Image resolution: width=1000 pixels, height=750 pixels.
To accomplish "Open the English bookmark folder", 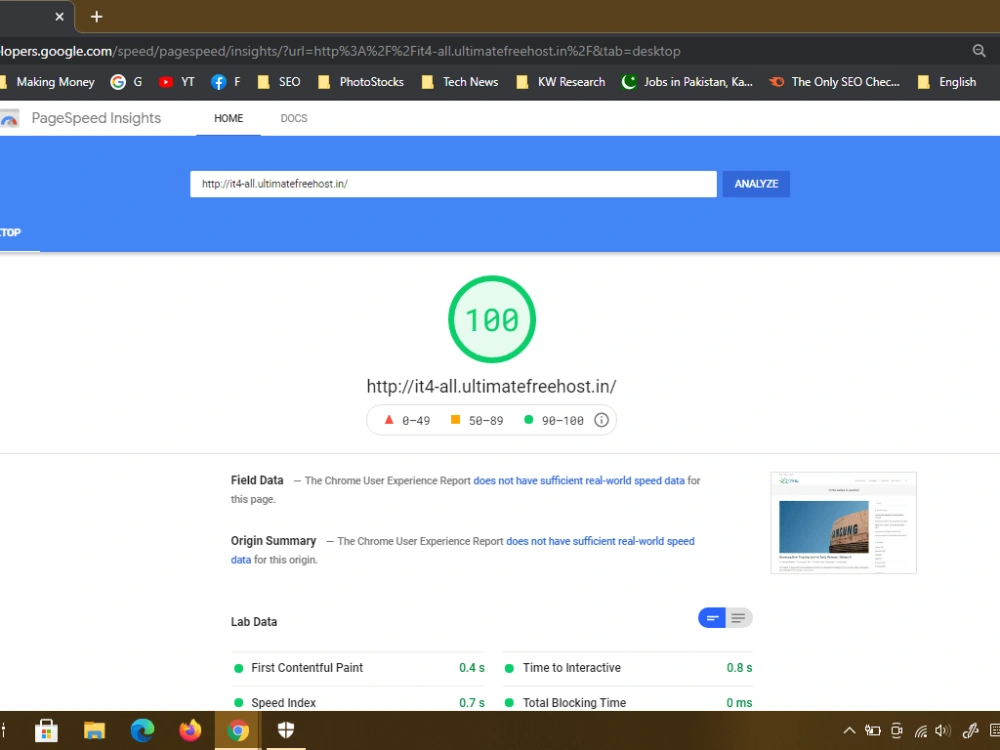I will click(946, 82).
